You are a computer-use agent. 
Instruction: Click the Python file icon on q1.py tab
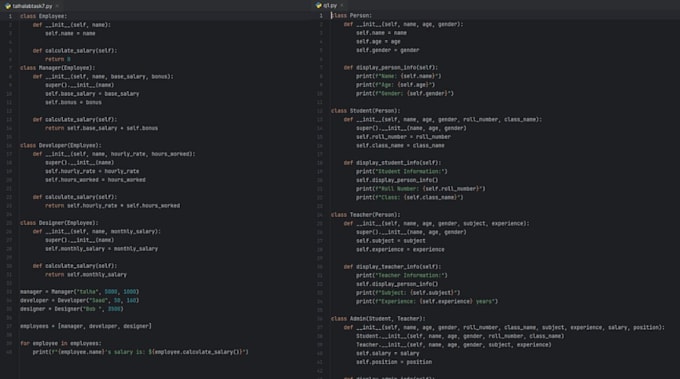point(319,6)
